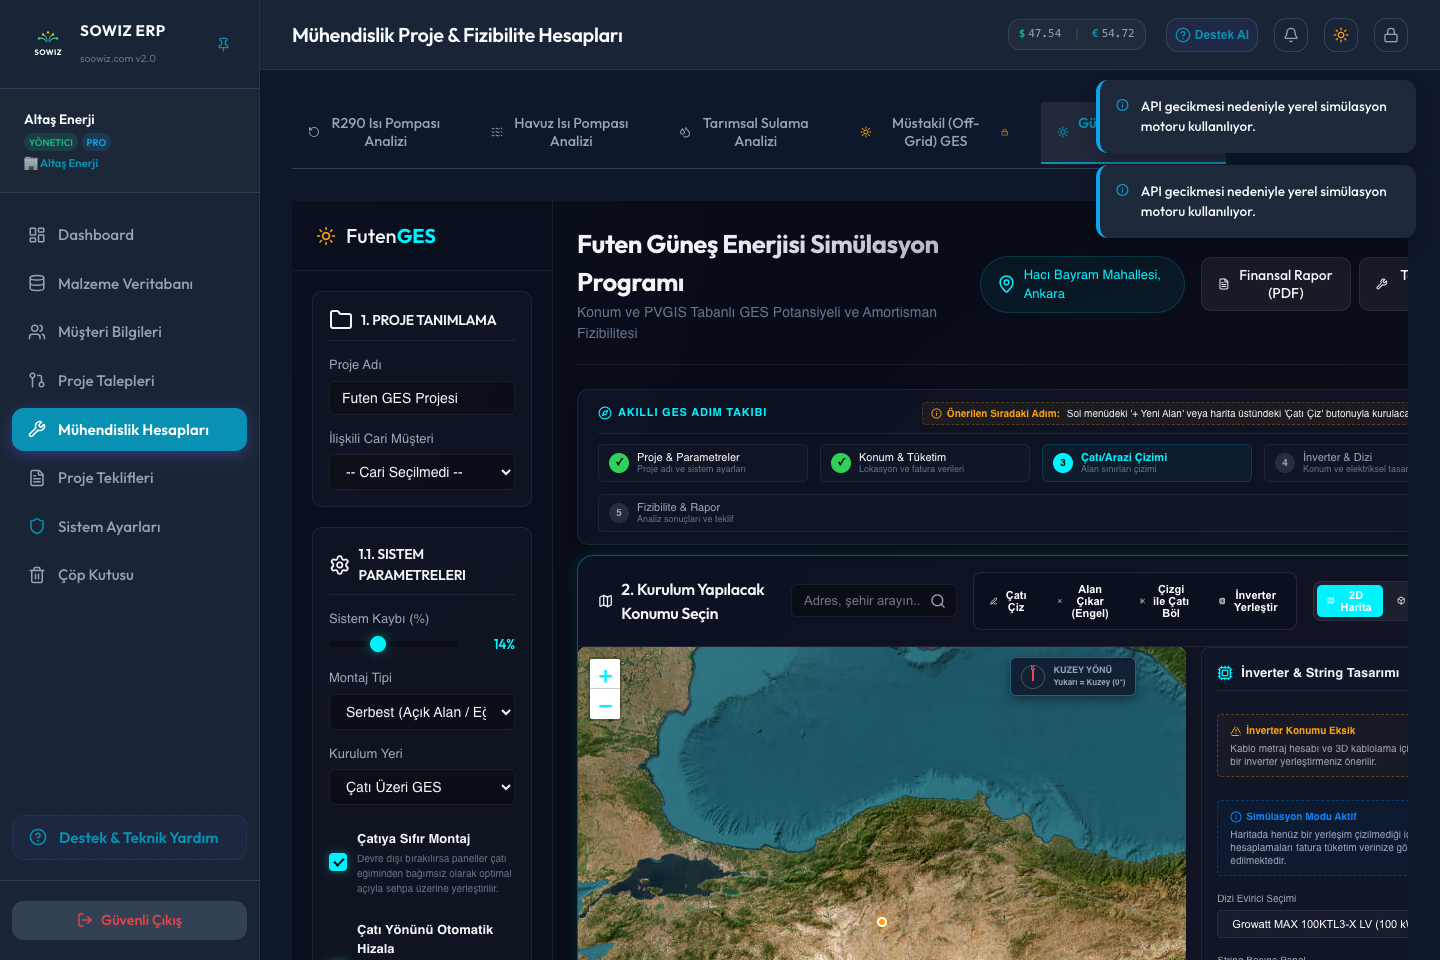Toggle light theme sun icon
Screen dimensions: 1440x960
(1341, 35)
